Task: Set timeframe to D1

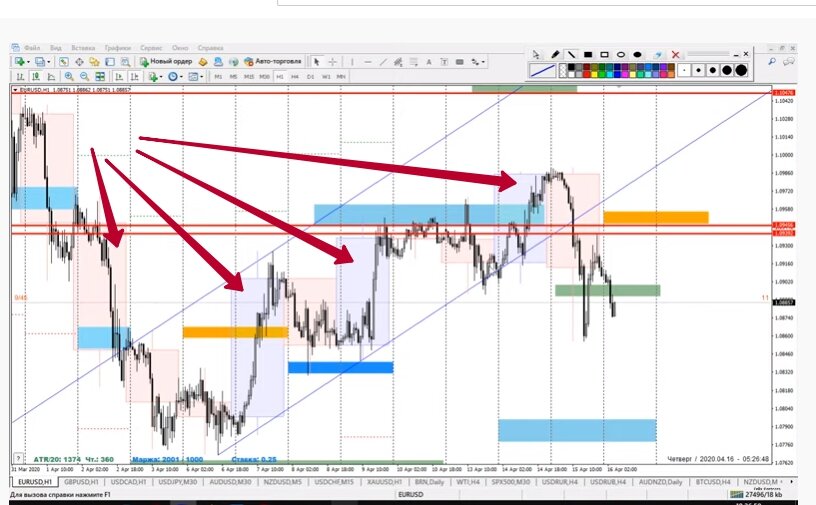Action: [x=310, y=77]
